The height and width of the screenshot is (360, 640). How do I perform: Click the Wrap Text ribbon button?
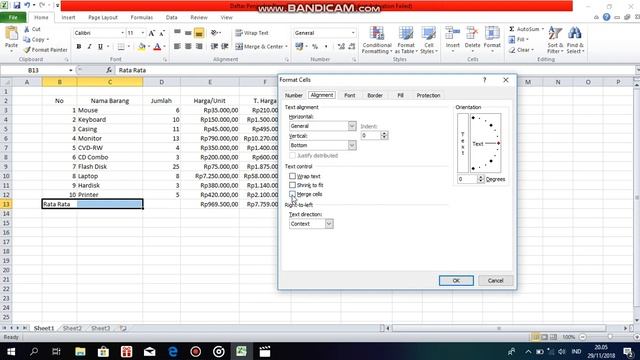coord(252,33)
